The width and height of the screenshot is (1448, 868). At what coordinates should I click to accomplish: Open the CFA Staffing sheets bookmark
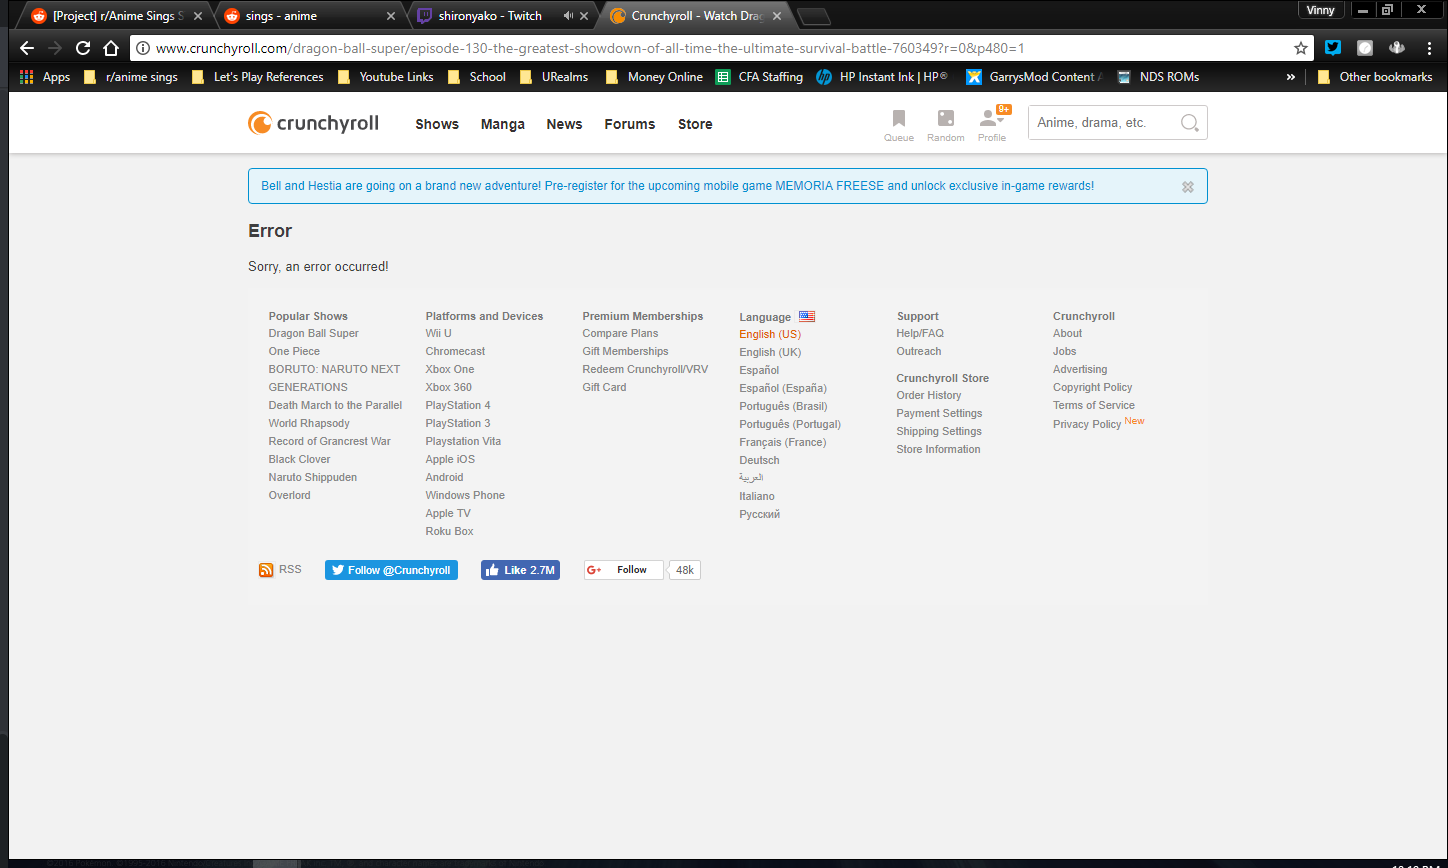[x=759, y=77]
